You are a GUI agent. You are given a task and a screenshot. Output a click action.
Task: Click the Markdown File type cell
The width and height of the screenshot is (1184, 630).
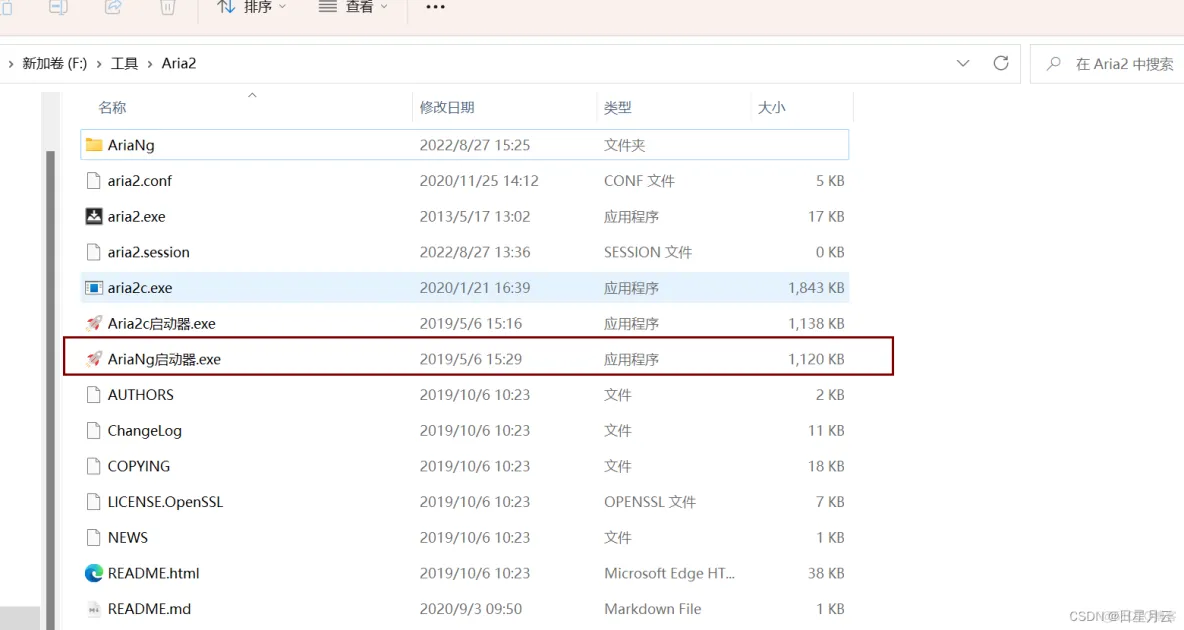click(652, 609)
